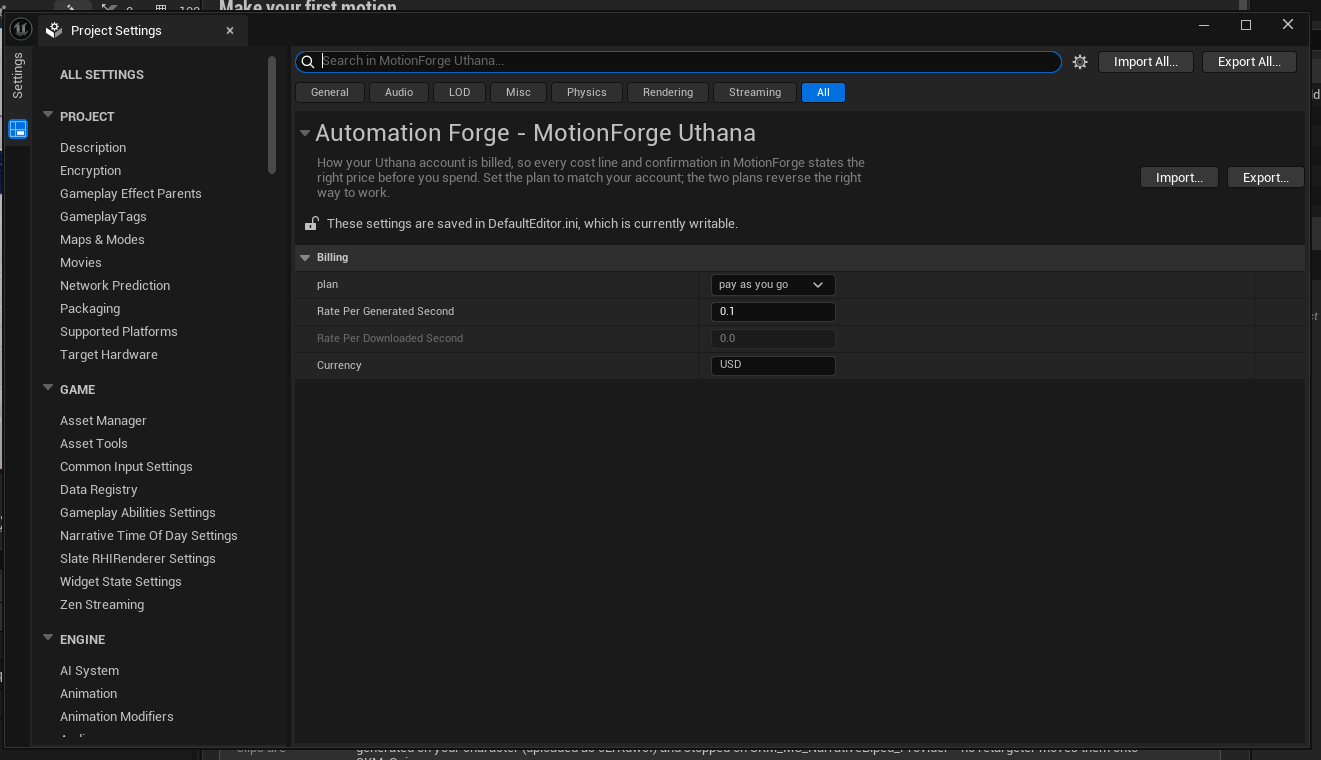The image size is (1321, 760).
Task: Close the Project Settings tab
Action: click(229, 30)
